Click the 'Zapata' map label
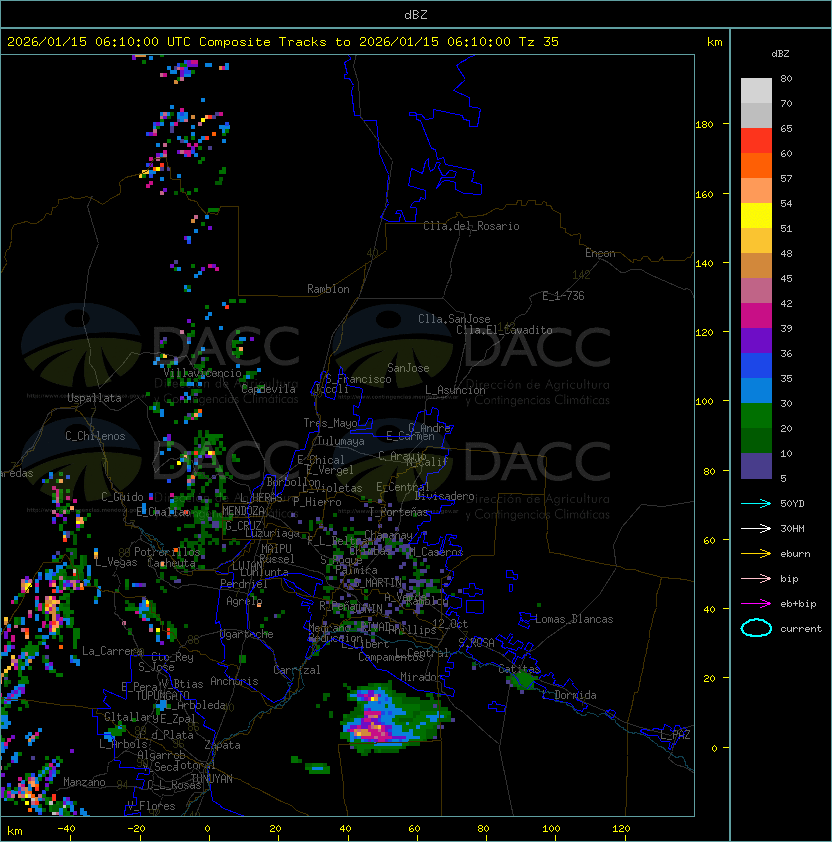Viewport: 832px width, 842px height. pyautogui.click(x=222, y=745)
